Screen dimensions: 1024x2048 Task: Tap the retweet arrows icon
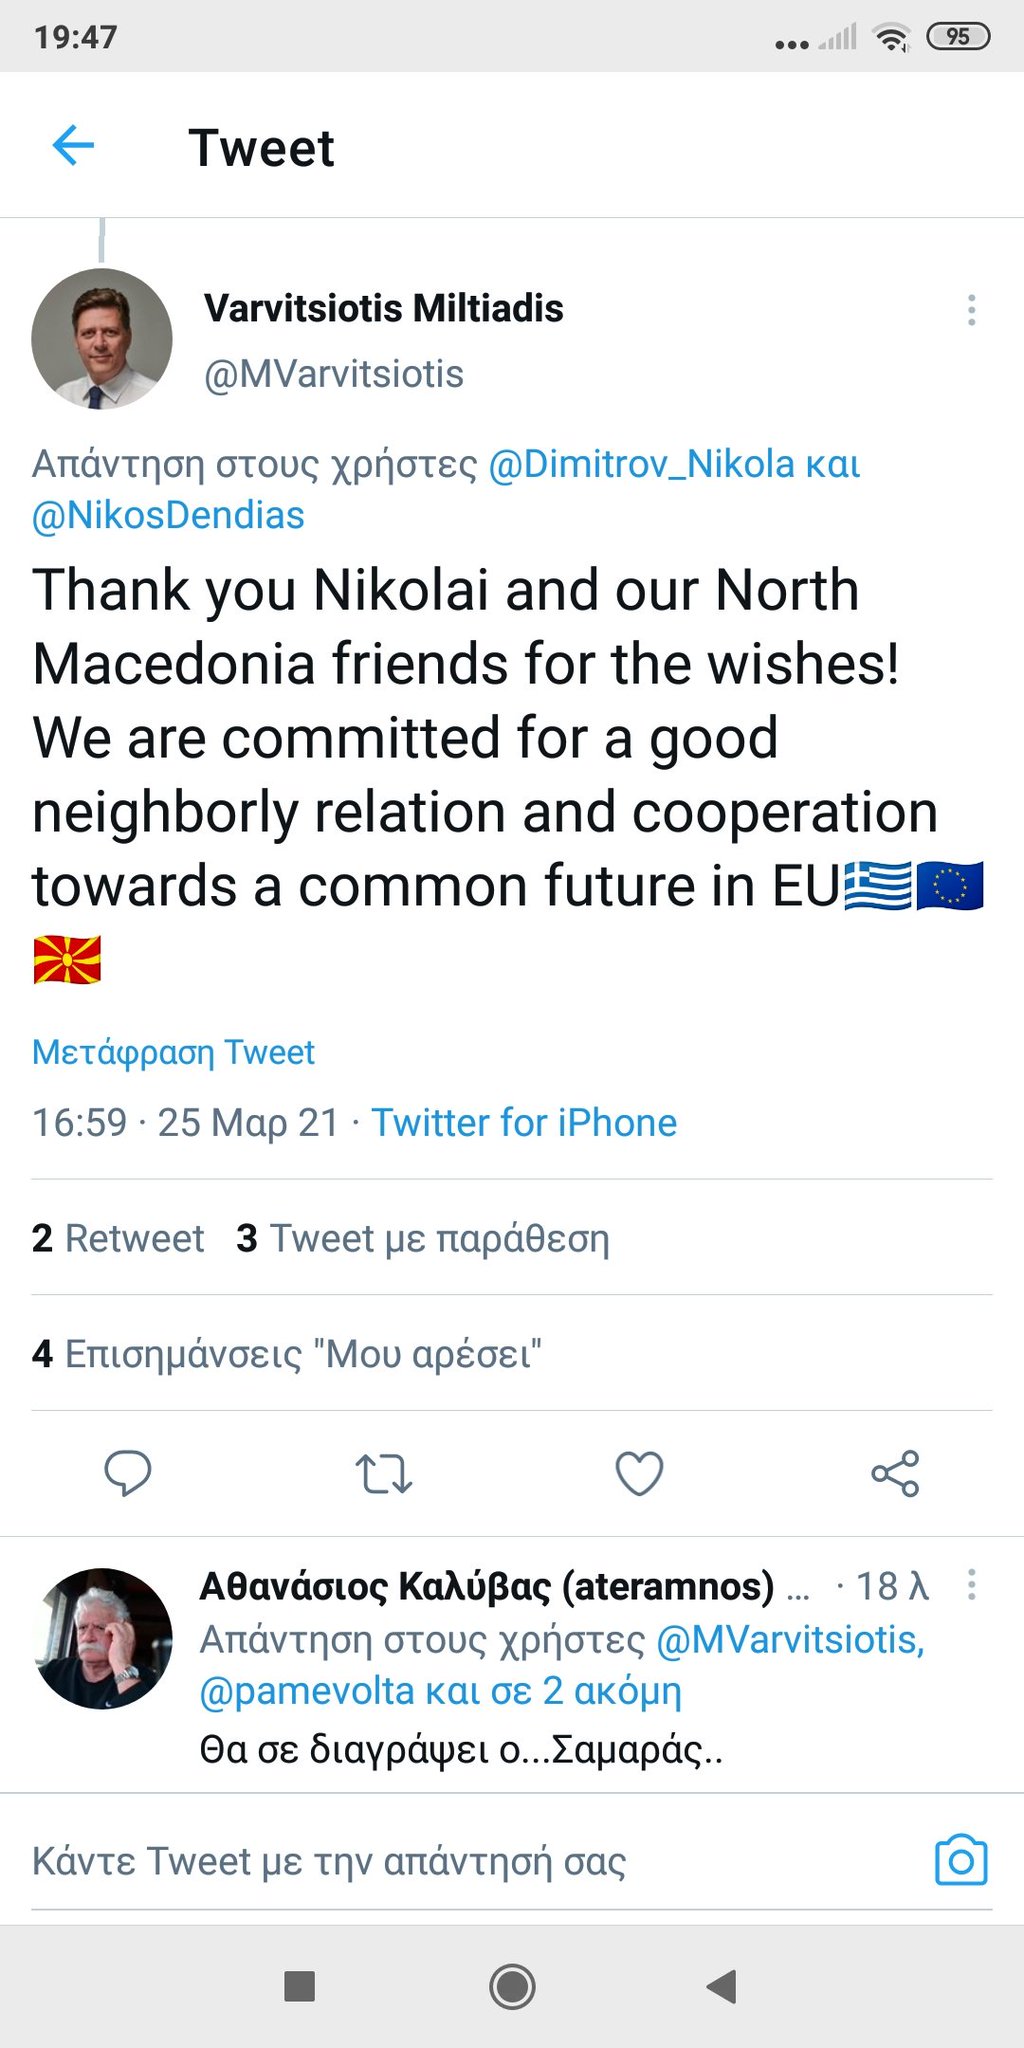point(384,1473)
